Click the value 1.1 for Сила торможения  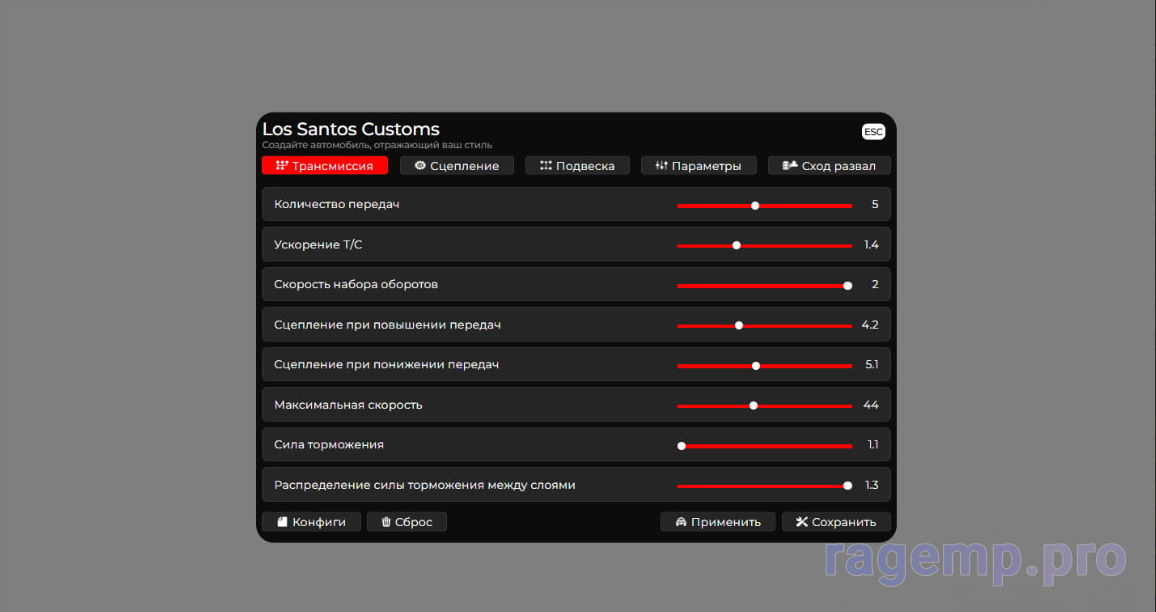click(873, 445)
